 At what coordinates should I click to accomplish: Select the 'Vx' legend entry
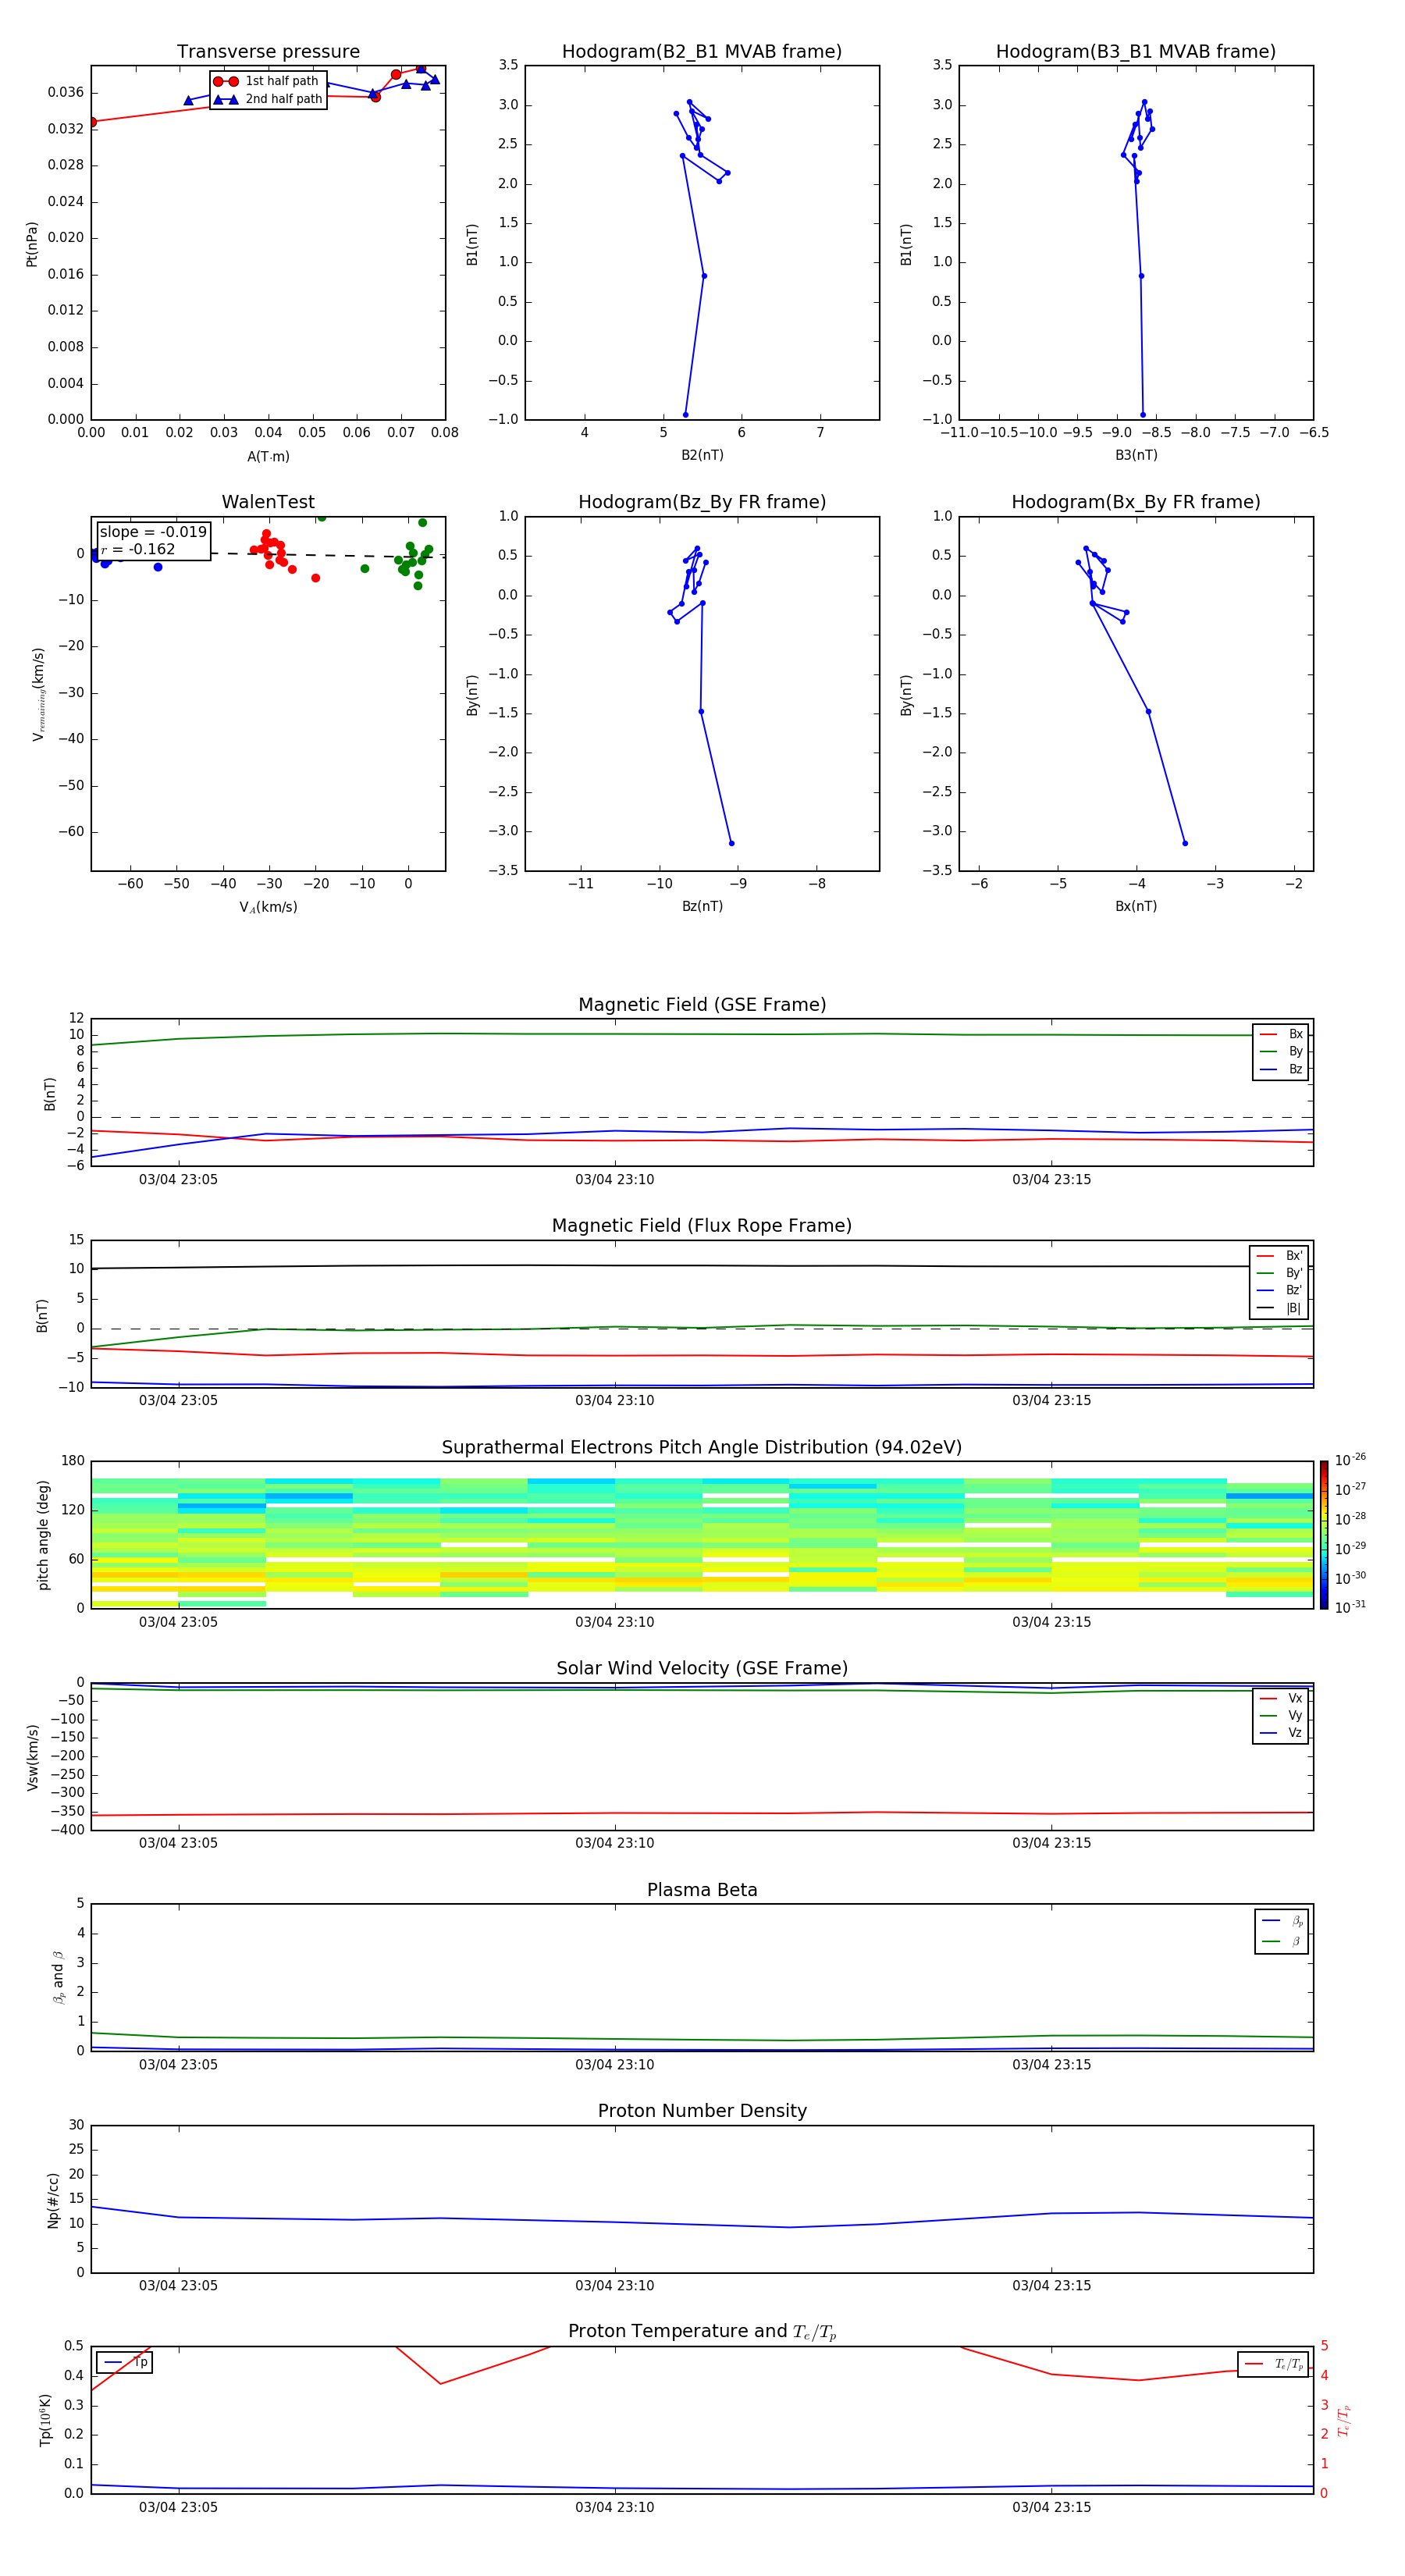[1281, 1698]
